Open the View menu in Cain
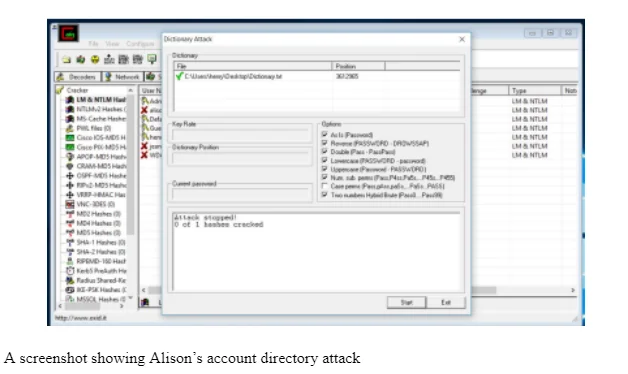Image resolution: width=628 pixels, height=374 pixels. coord(112,44)
